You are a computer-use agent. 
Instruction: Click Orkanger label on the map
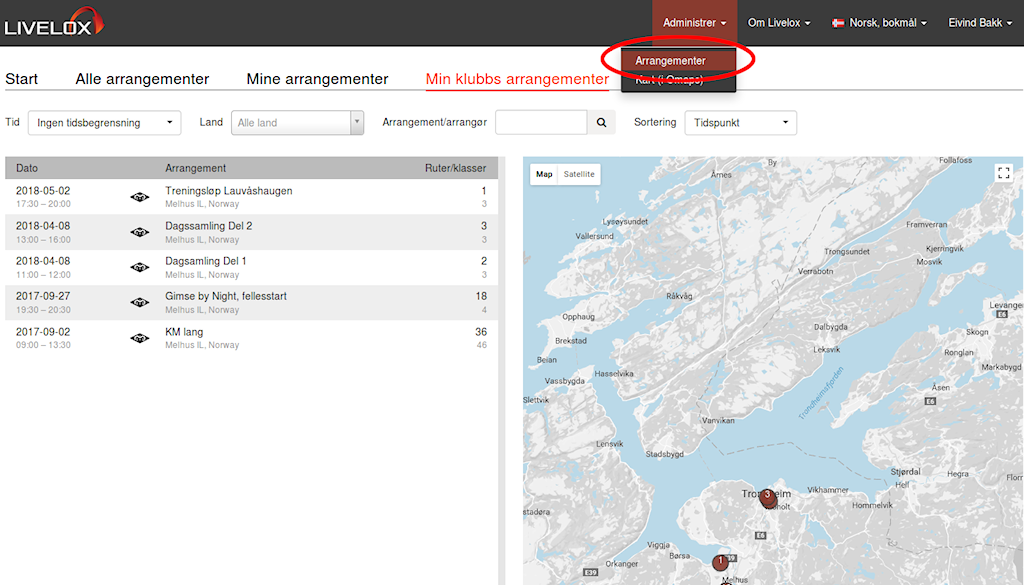click(622, 563)
